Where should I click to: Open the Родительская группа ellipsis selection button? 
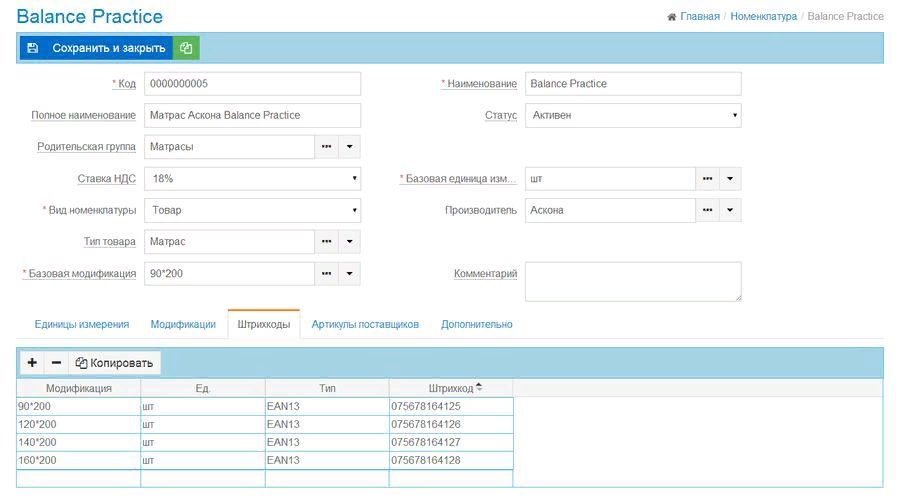(327, 147)
